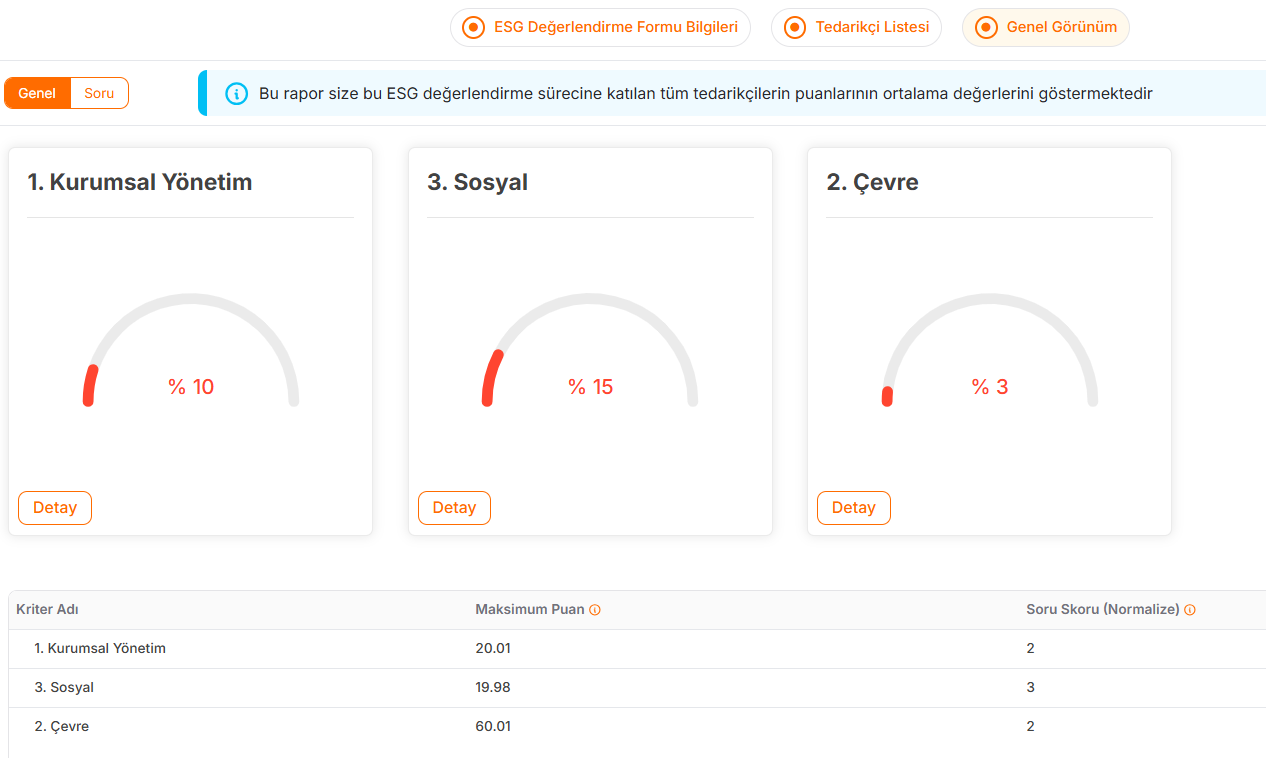The image size is (1266, 758).
Task: Select the Genel view toggle
Action: coord(37,93)
